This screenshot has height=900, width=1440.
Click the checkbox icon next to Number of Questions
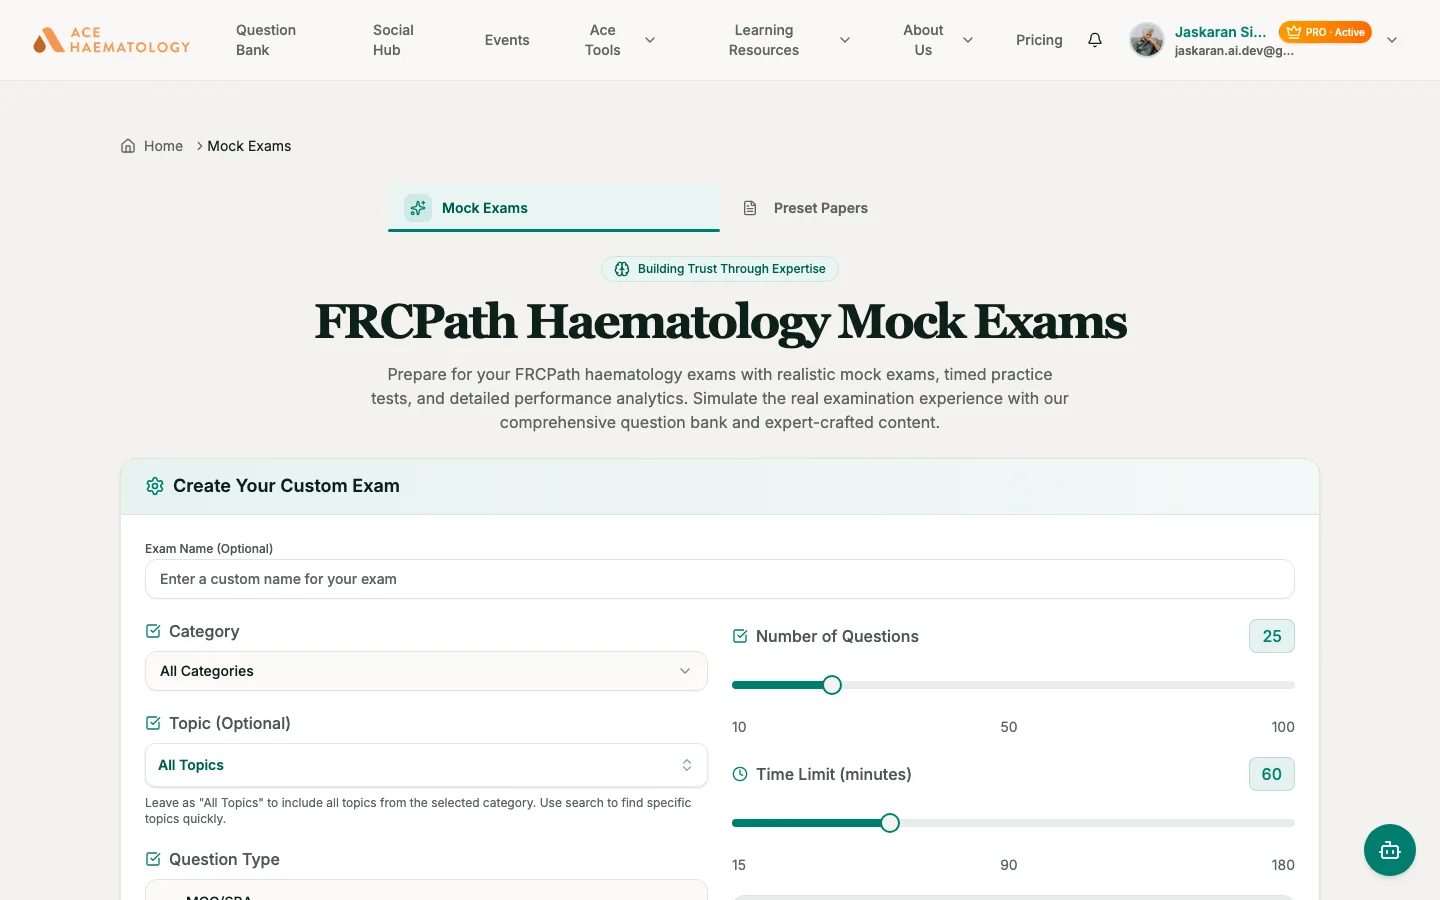pos(740,636)
